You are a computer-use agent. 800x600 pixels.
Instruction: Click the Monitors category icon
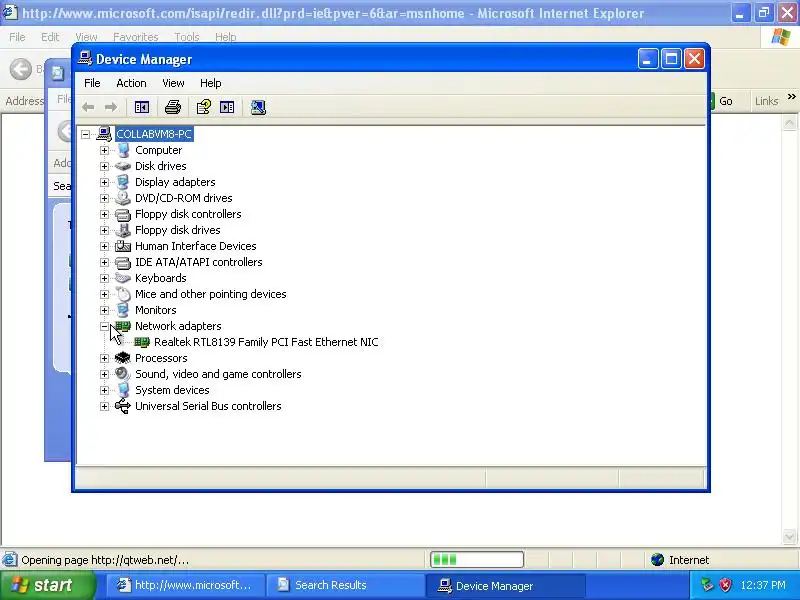pyautogui.click(x=123, y=310)
